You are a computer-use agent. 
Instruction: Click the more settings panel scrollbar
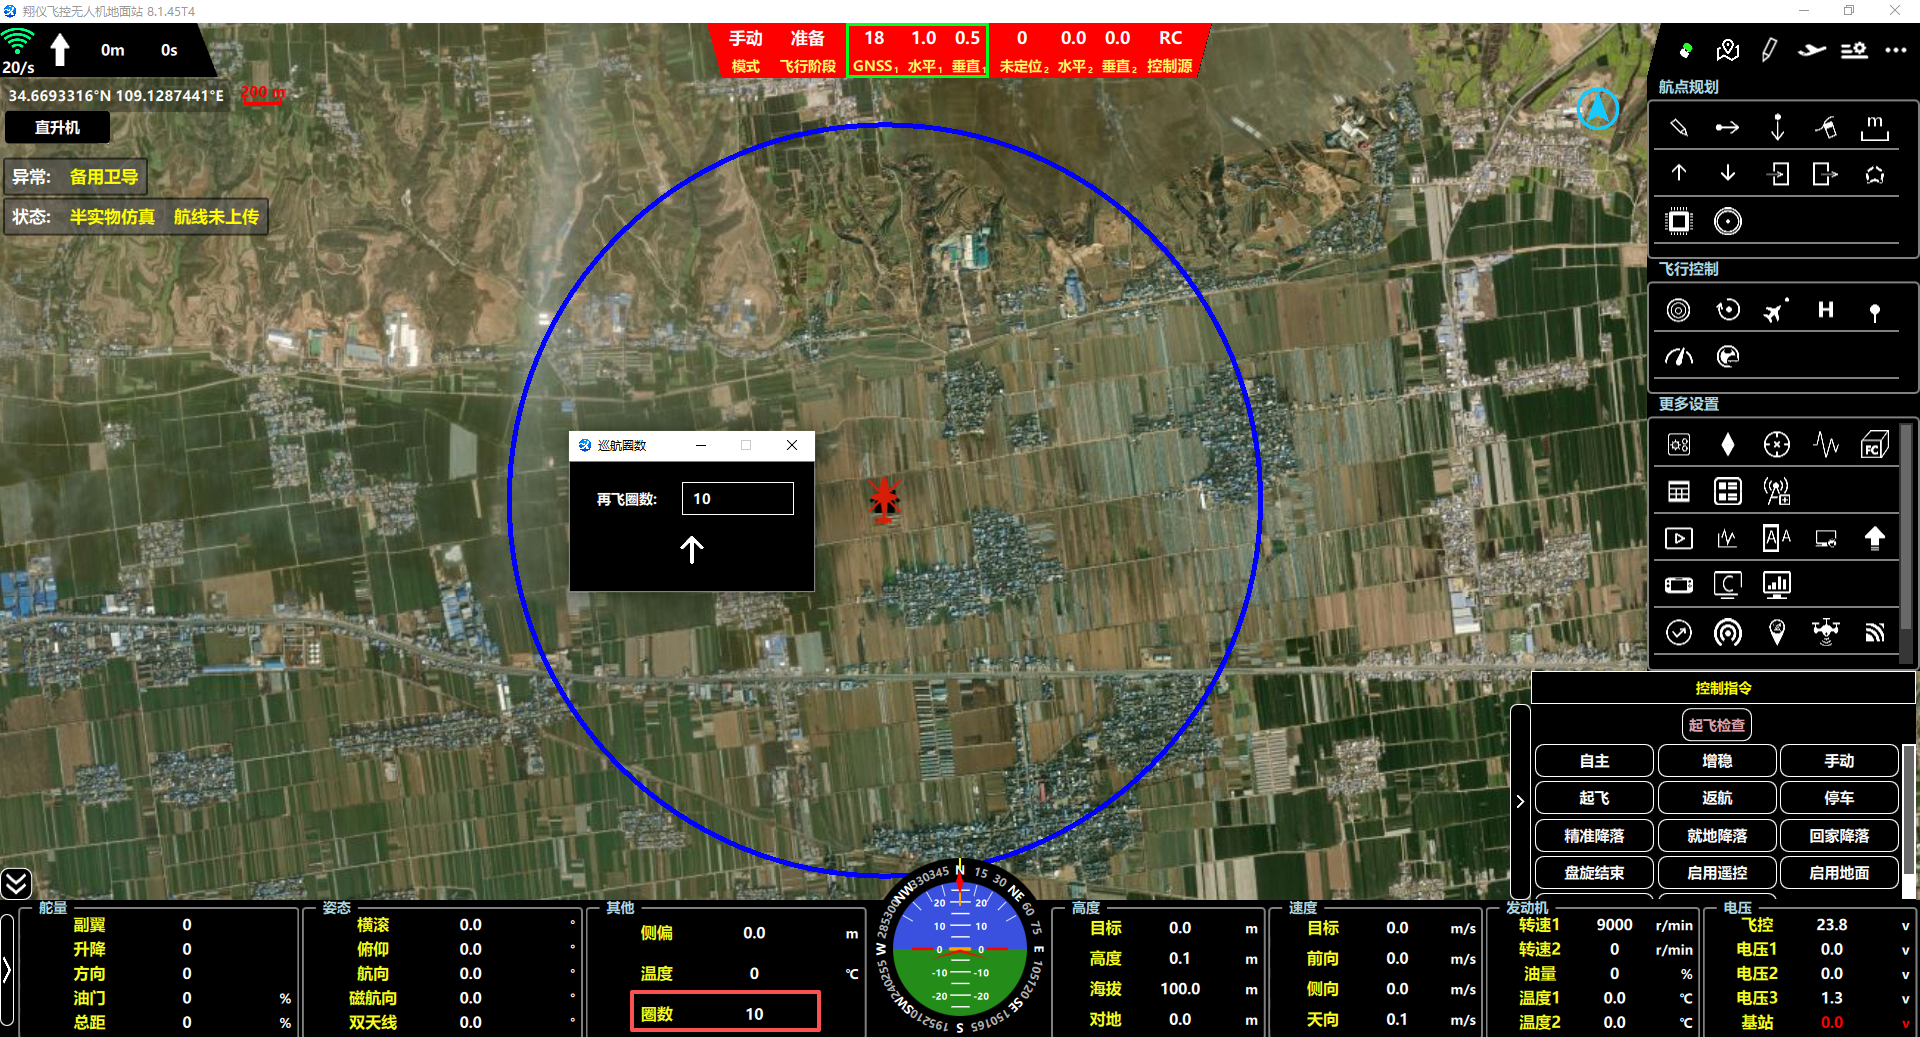pyautogui.click(x=1906, y=527)
